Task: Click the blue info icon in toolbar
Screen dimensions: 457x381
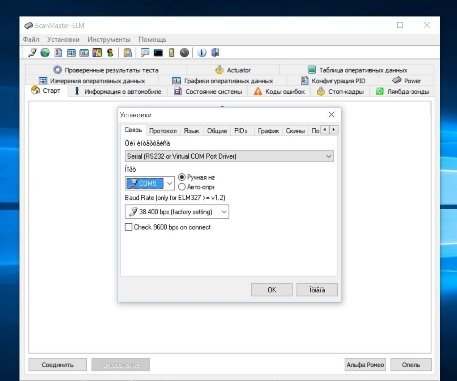Action: tap(202, 53)
